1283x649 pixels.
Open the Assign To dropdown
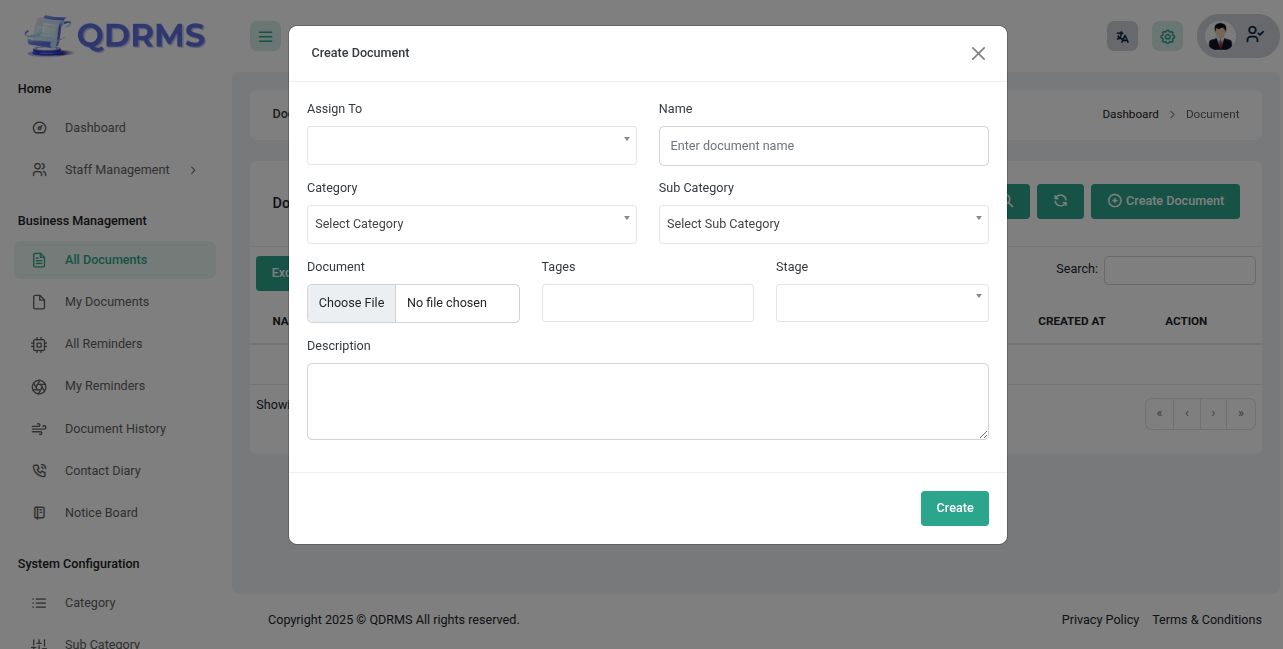[471, 146]
